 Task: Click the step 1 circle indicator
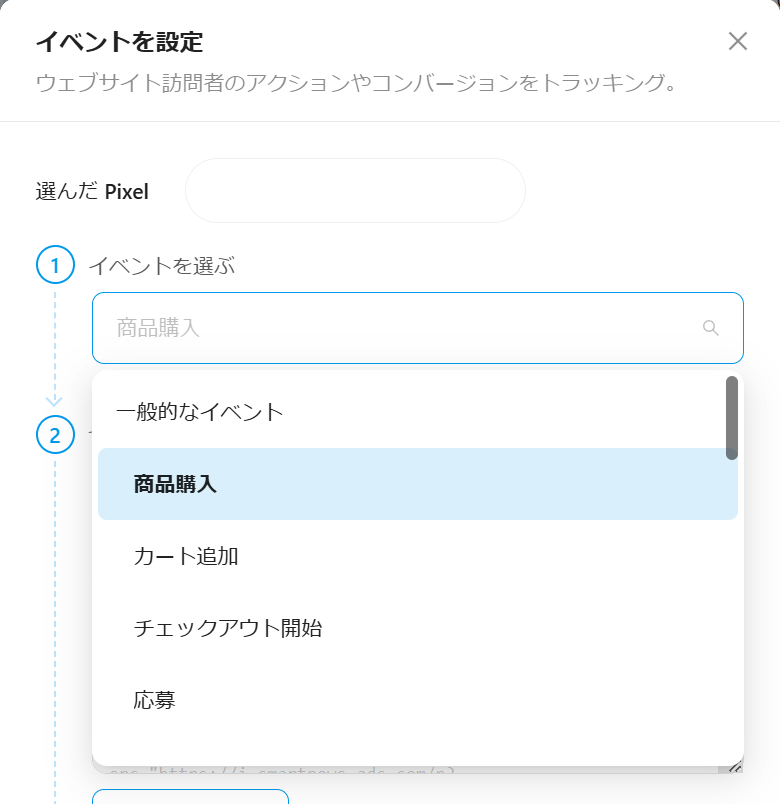[x=55, y=265]
